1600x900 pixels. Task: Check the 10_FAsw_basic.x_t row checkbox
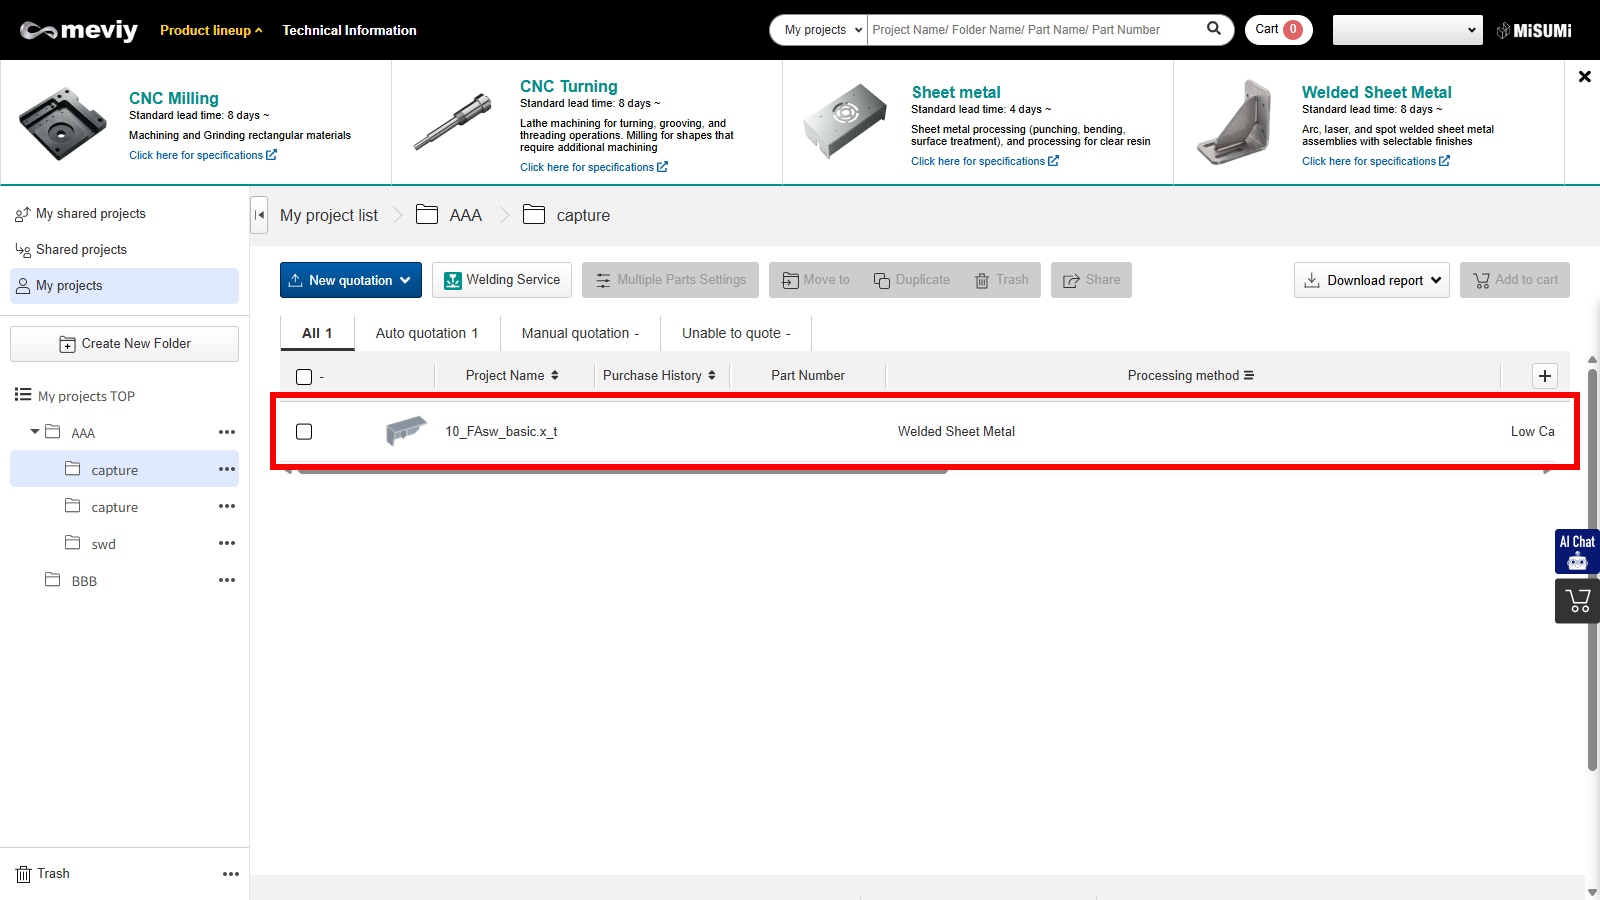tap(304, 432)
